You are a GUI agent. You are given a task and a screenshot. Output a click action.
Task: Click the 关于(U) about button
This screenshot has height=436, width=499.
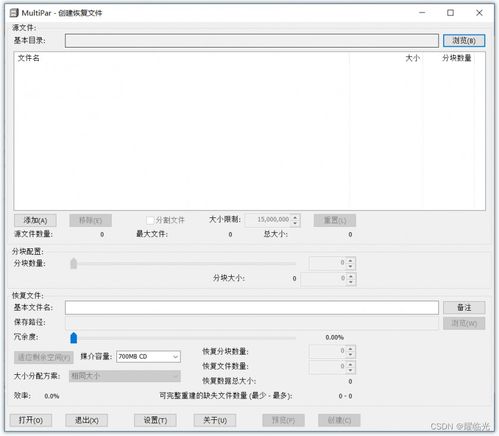(x=215, y=420)
